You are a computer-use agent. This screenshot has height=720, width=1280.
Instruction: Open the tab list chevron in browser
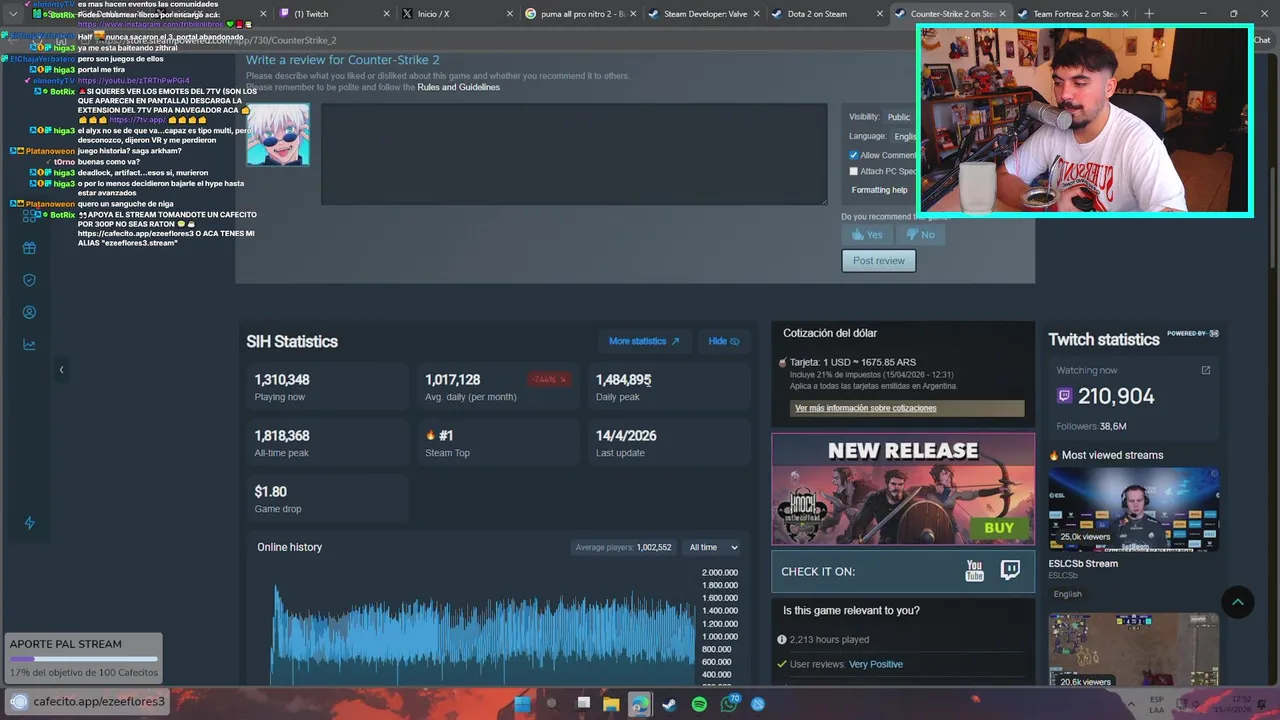tap(13, 14)
